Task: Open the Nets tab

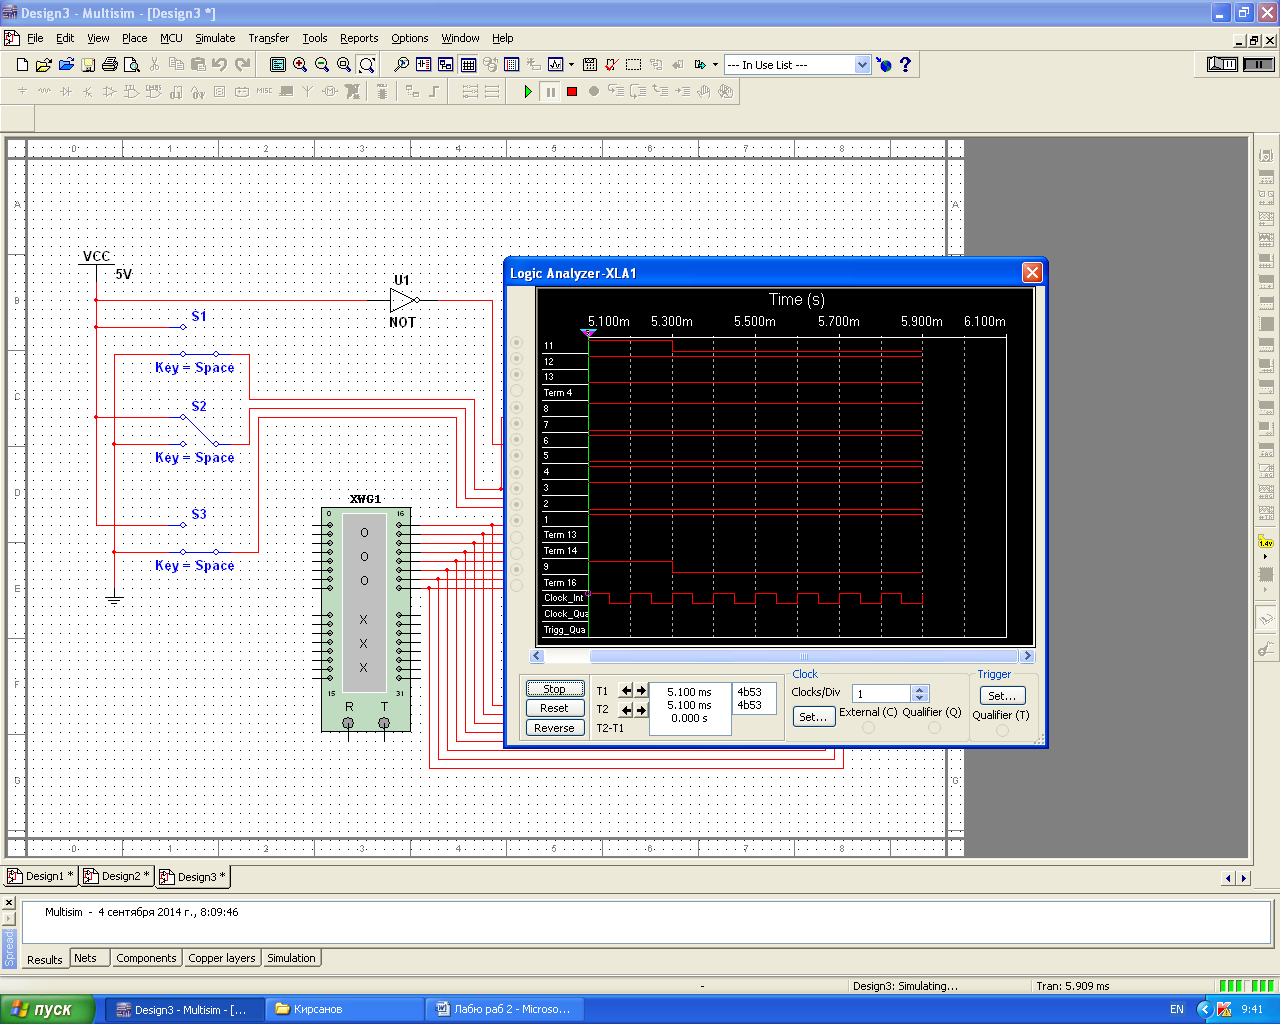Action: click(x=86, y=958)
